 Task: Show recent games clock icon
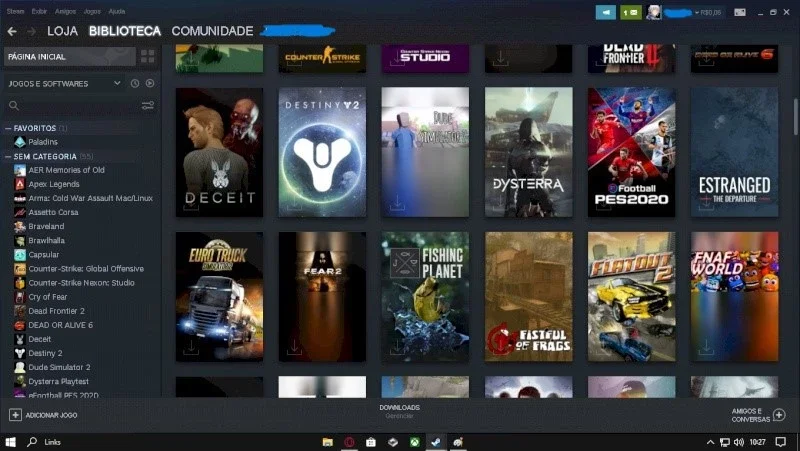[x=135, y=83]
